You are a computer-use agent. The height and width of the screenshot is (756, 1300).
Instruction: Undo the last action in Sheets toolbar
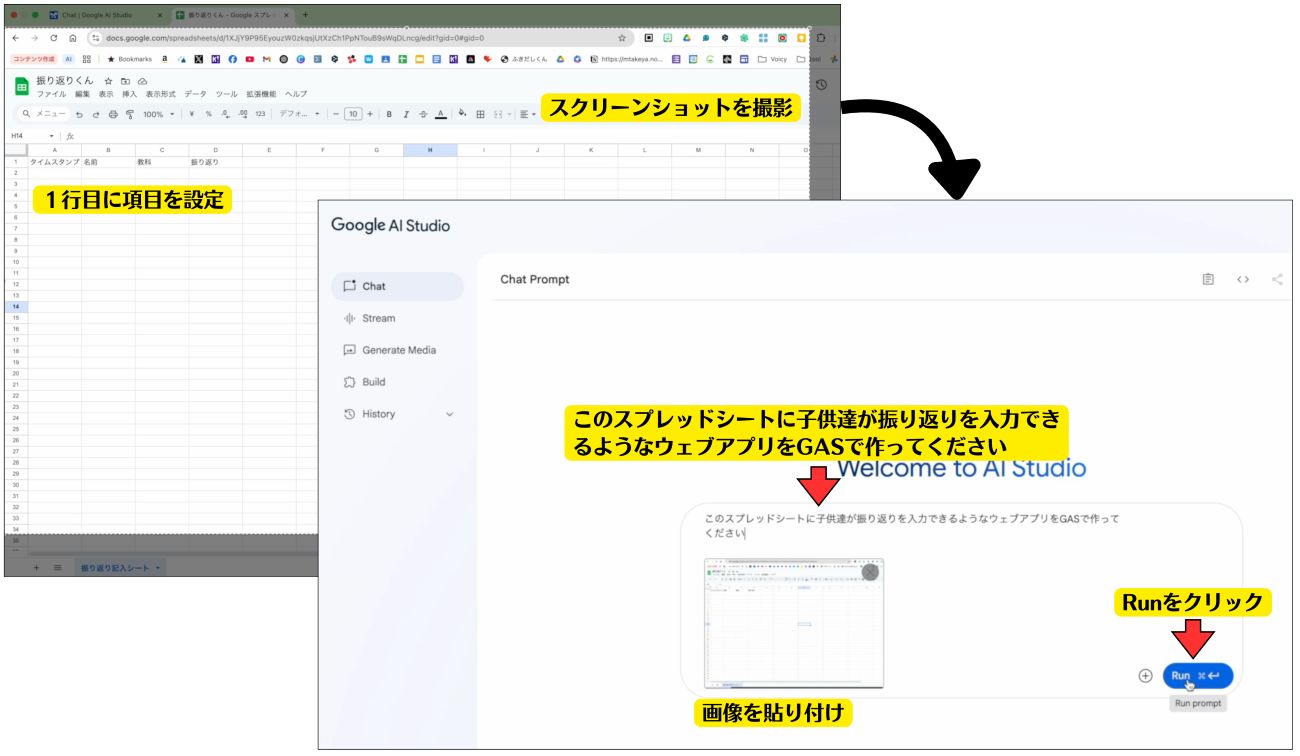(x=79, y=114)
